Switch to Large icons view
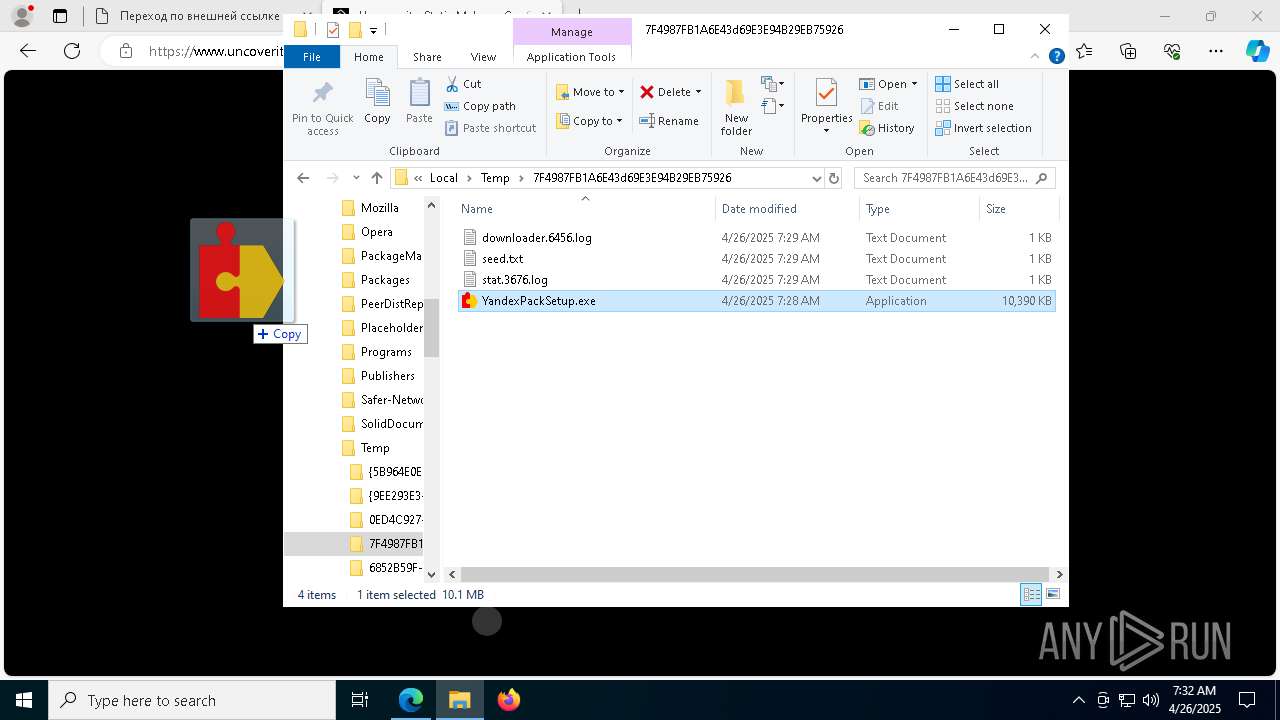Image resolution: width=1280 pixels, height=720 pixels. coord(1052,595)
